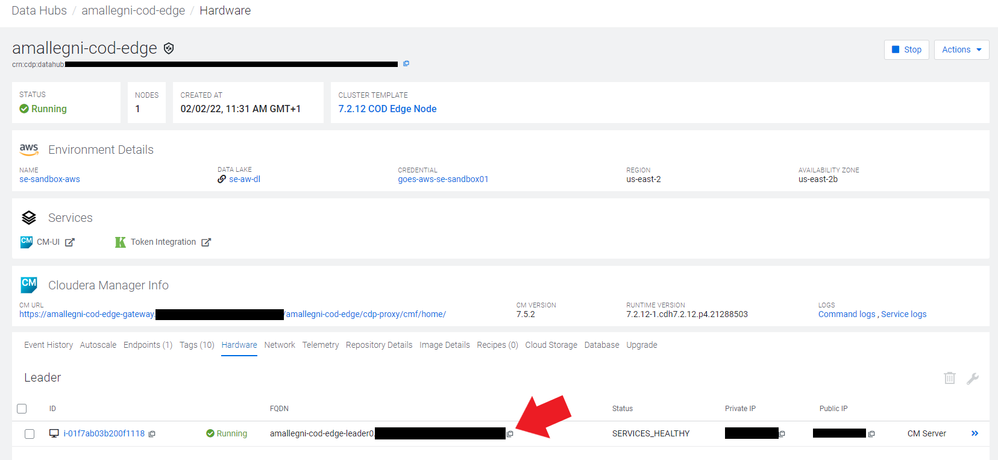This screenshot has height=460, width=998.
Task: Open the Repository Details tab
Action: tap(379, 345)
